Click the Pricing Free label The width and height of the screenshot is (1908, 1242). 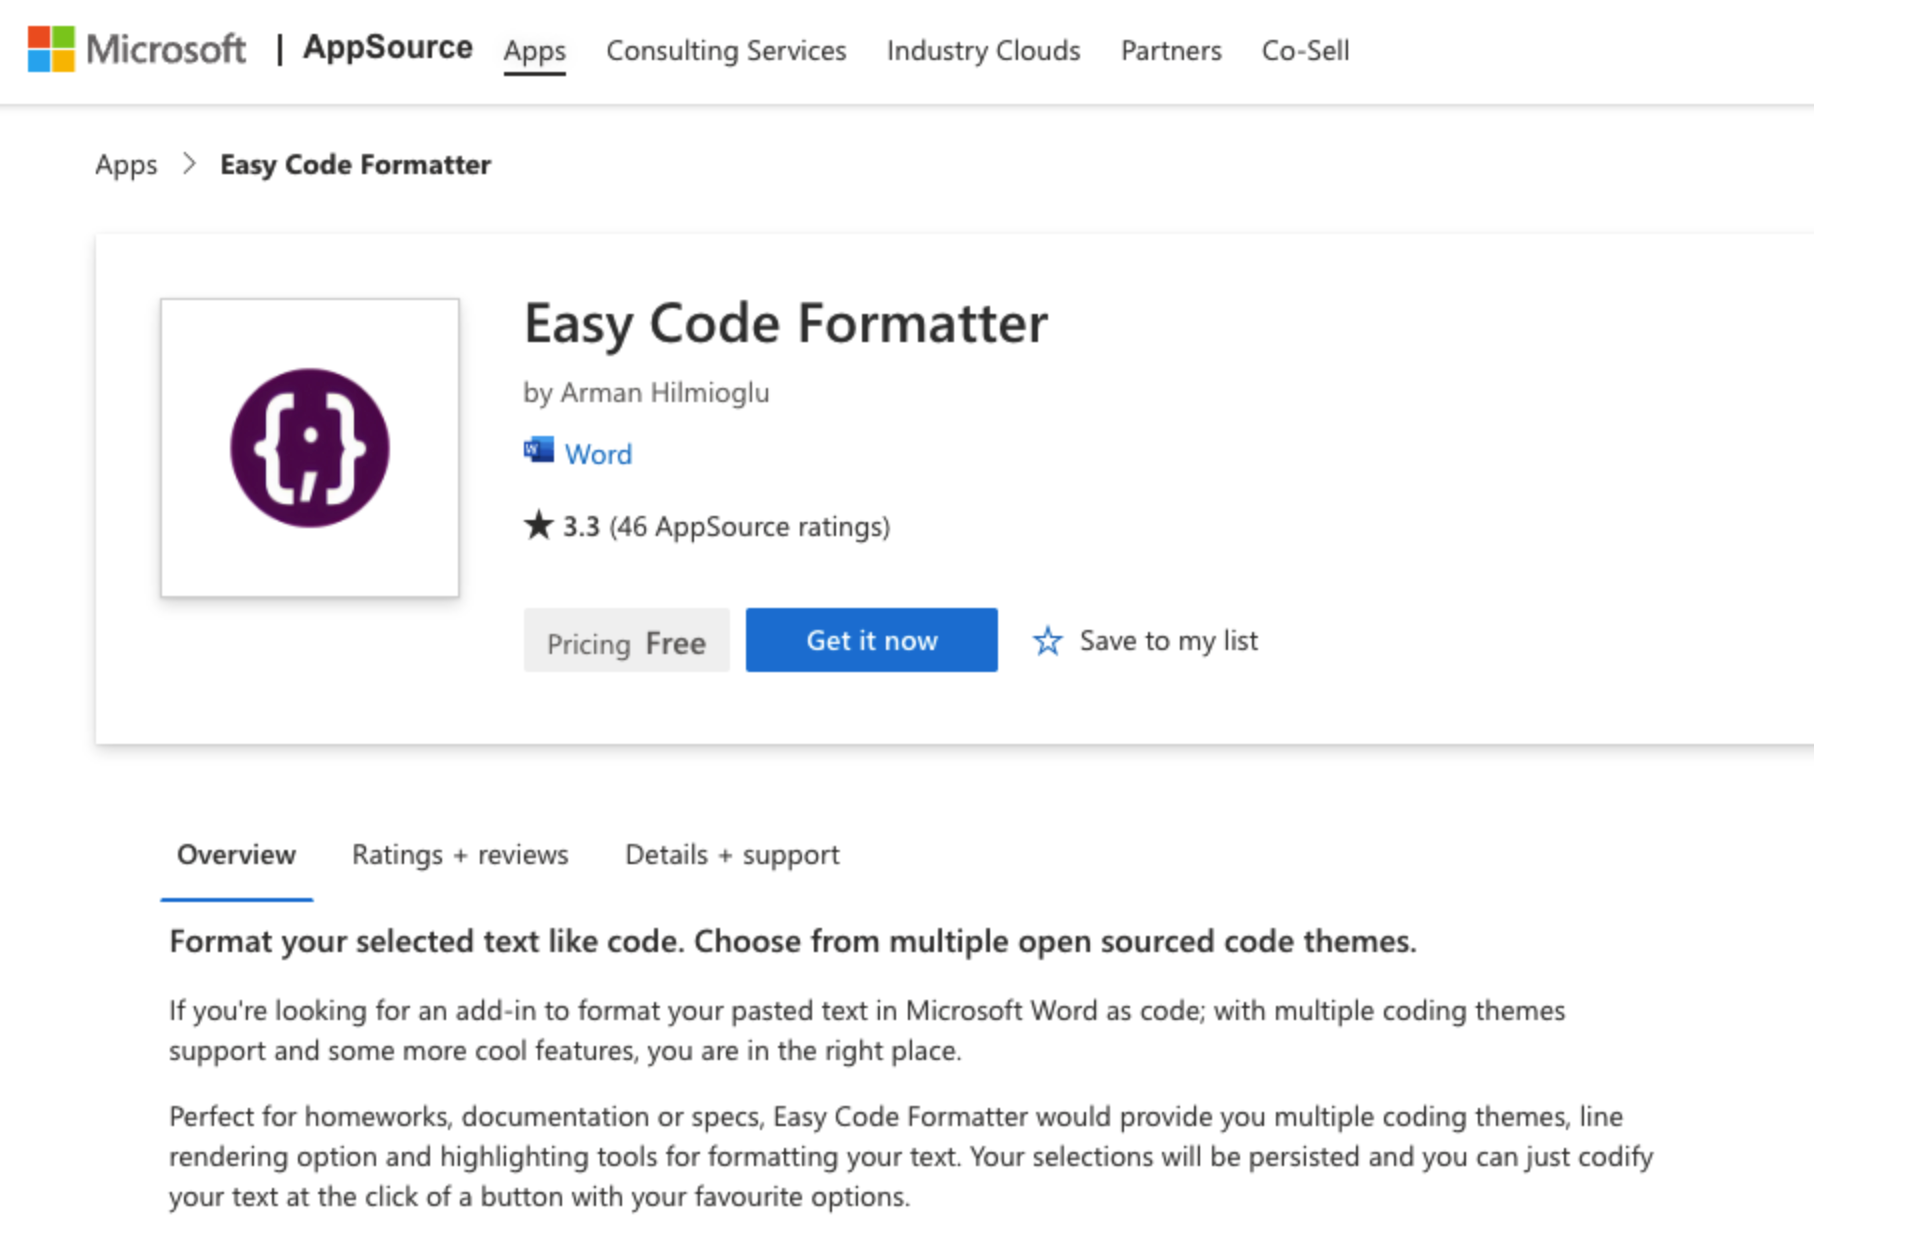click(x=626, y=642)
